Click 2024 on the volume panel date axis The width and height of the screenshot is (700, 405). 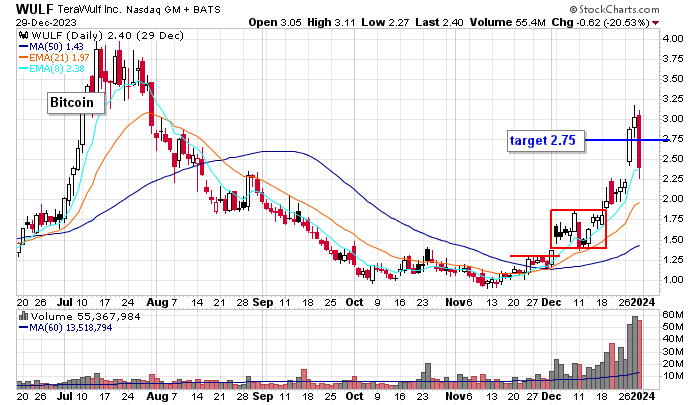click(643, 397)
